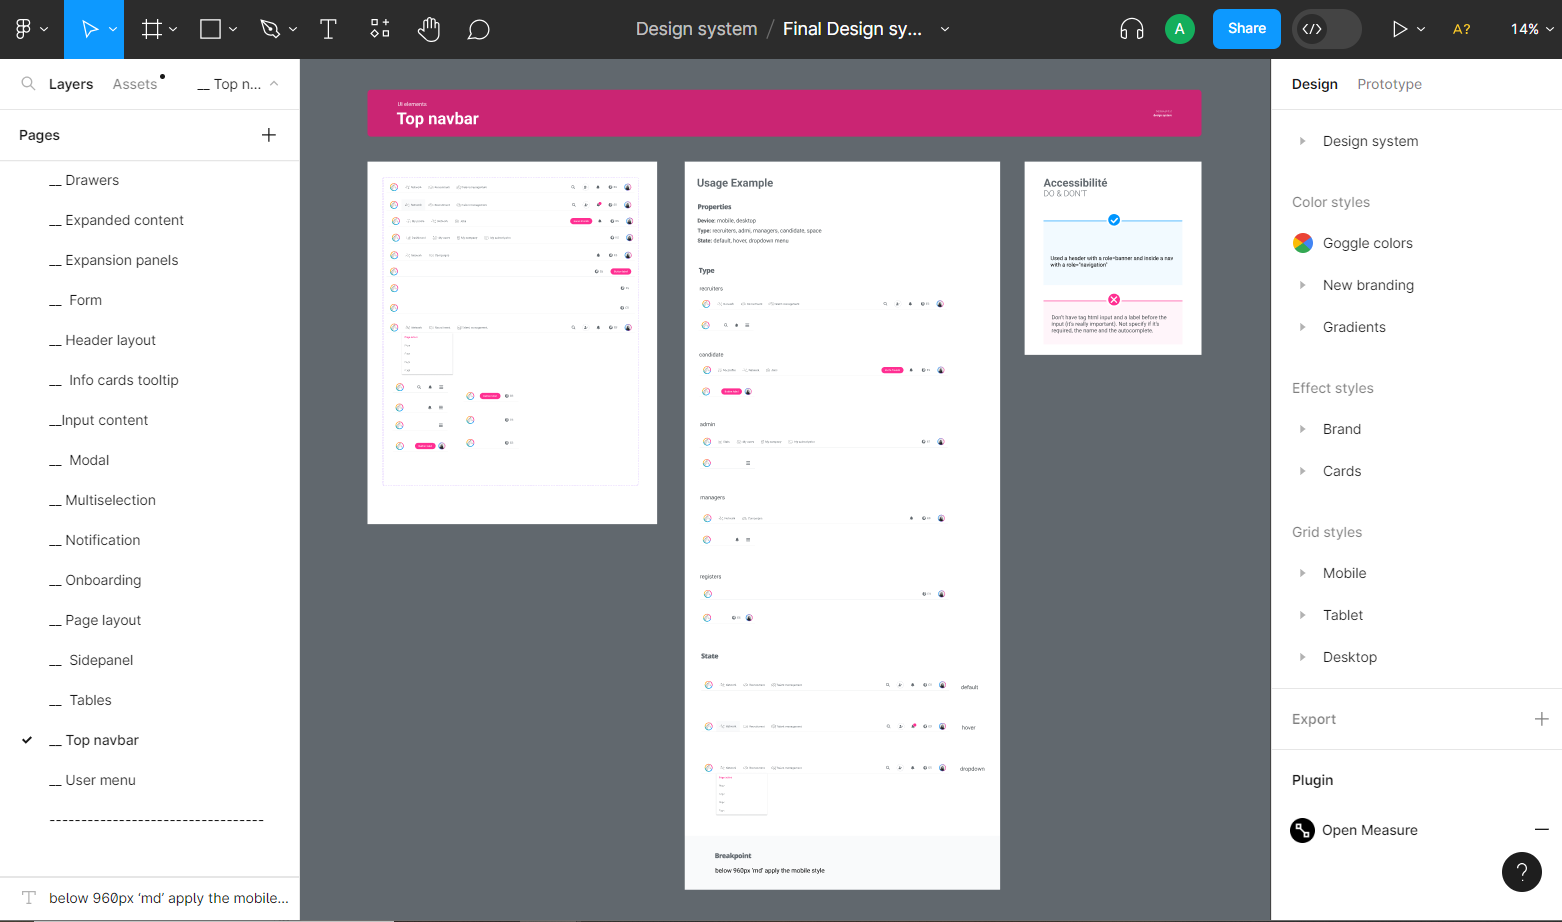This screenshot has height=922, width=1562.
Task: Select the Rectangle shape tool
Action: pos(210,29)
